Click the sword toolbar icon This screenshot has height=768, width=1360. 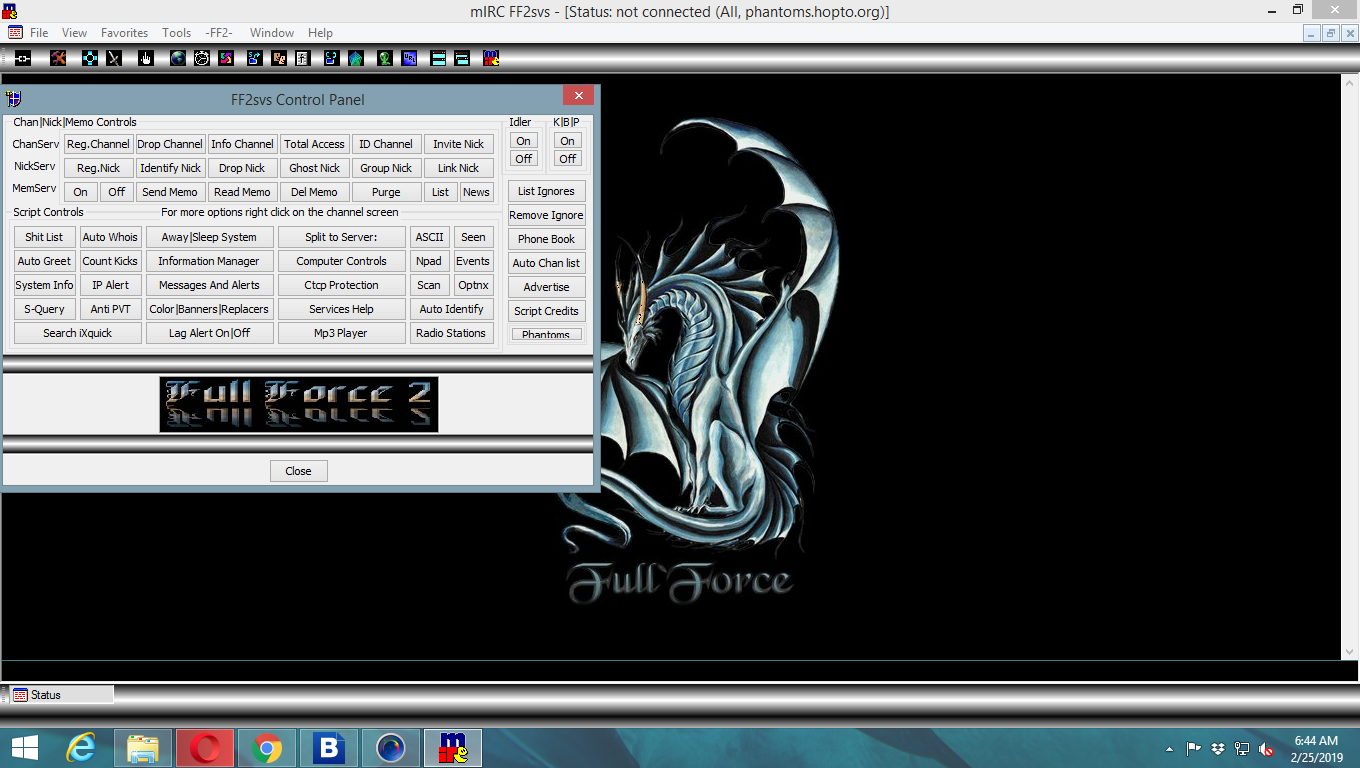click(x=114, y=58)
